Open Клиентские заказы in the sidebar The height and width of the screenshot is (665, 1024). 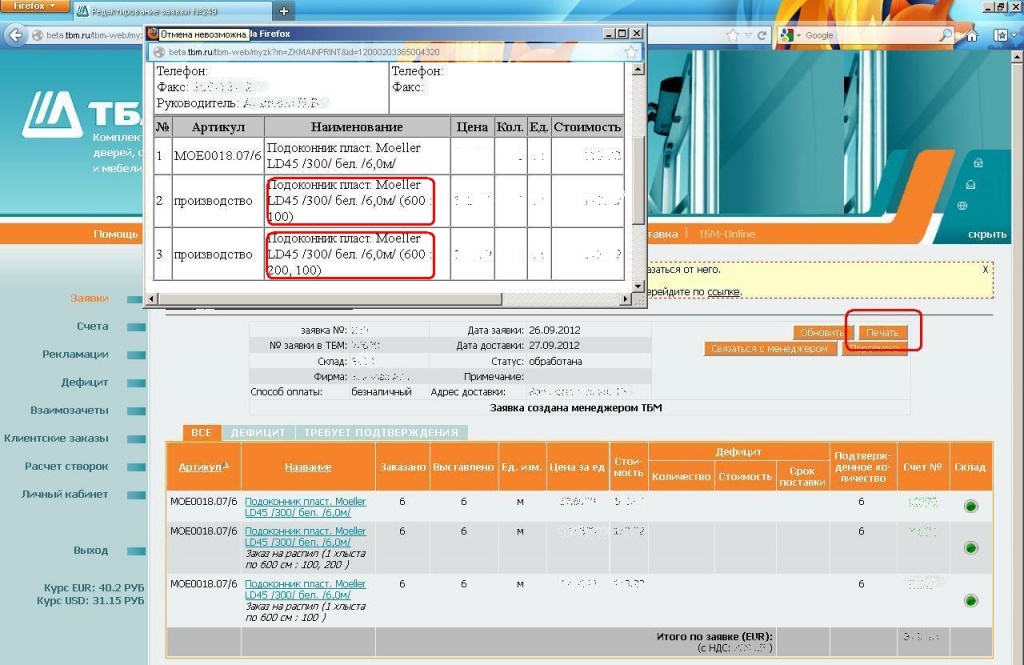[56, 438]
